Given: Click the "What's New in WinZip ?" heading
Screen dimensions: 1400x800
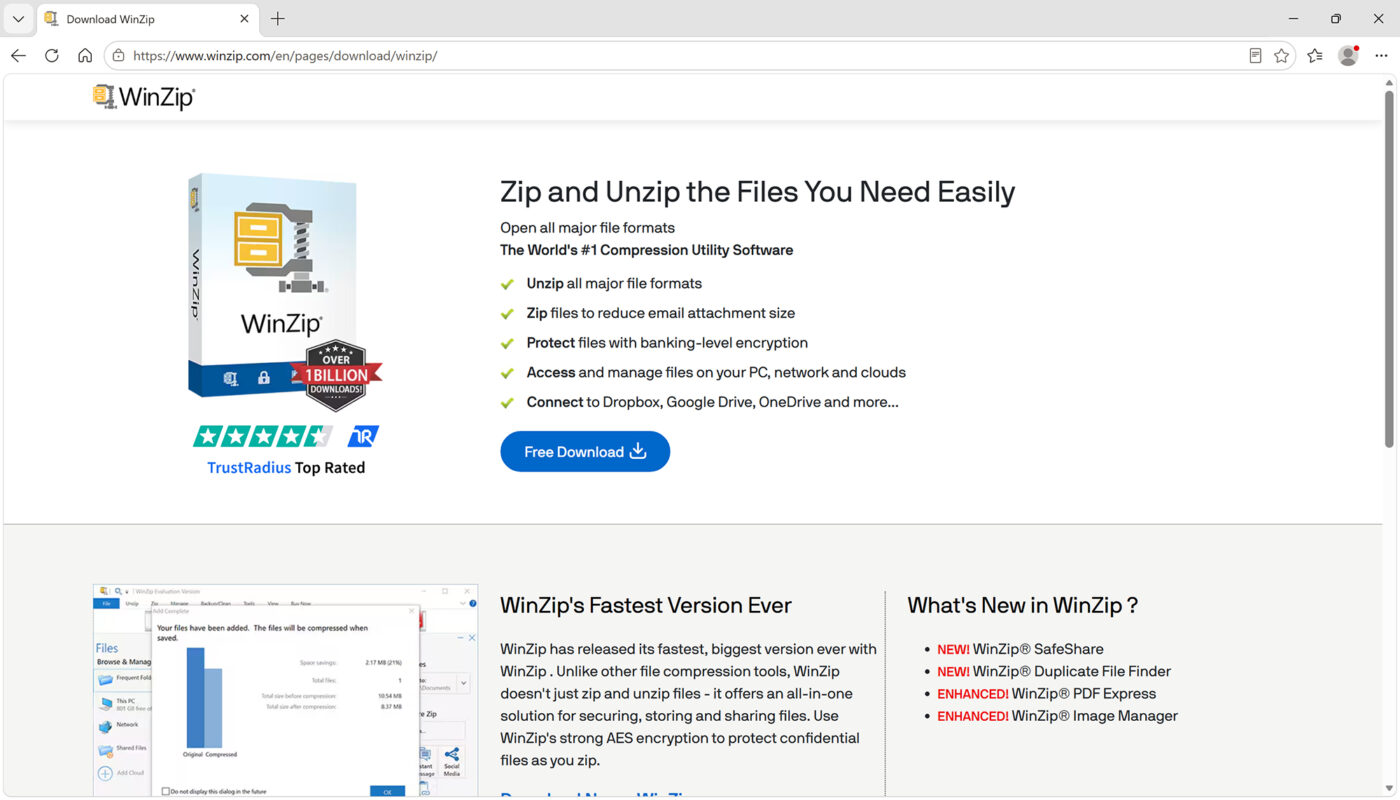Looking at the screenshot, I should click(x=1022, y=605).
